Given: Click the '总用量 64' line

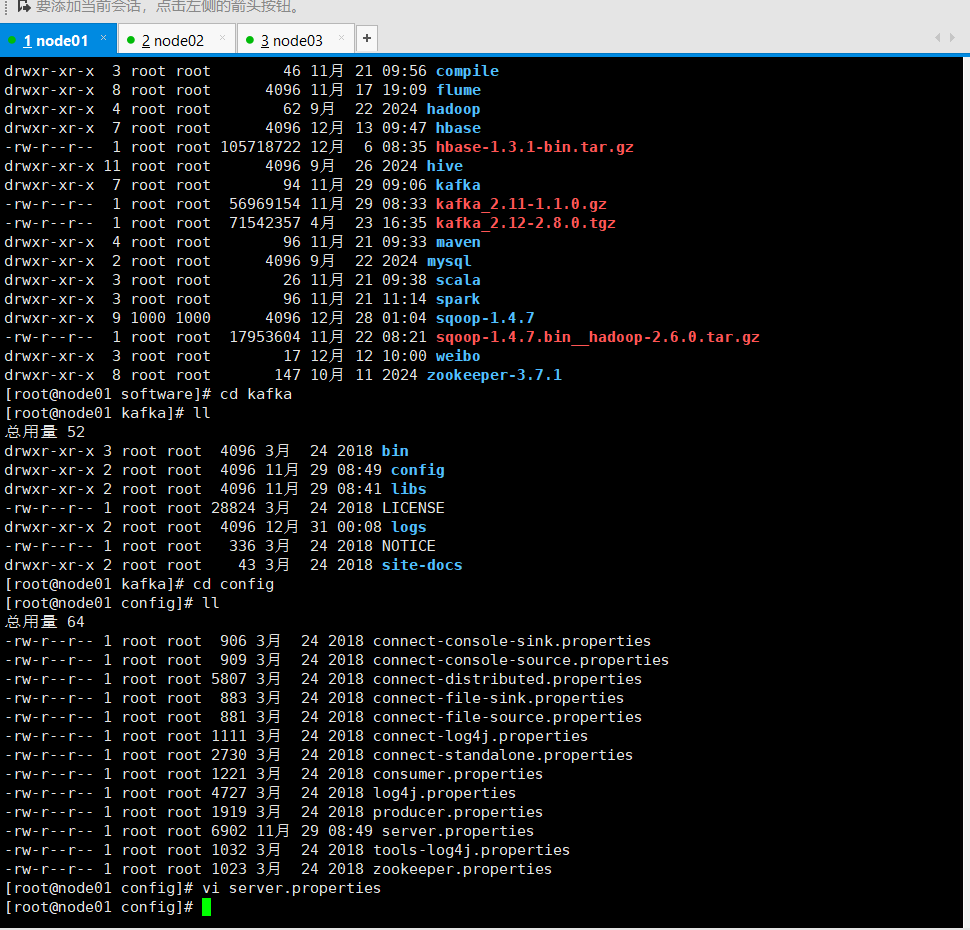Looking at the screenshot, I should 45,622.
